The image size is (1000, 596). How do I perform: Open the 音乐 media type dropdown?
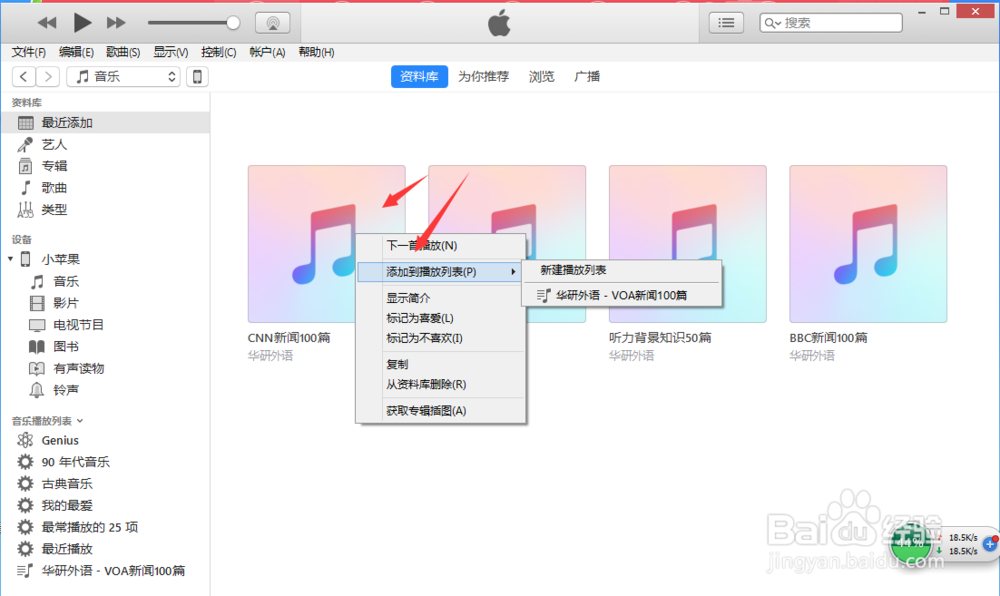(x=123, y=76)
